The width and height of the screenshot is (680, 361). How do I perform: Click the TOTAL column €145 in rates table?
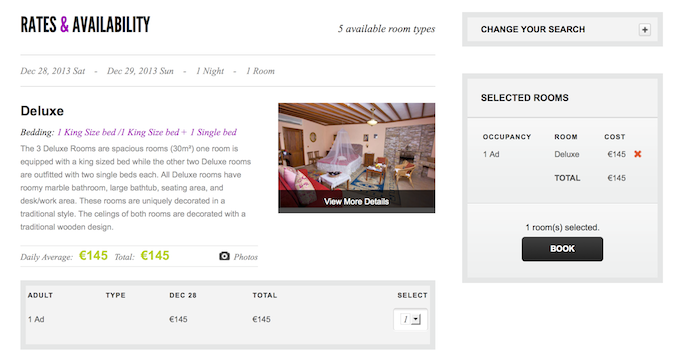262,319
